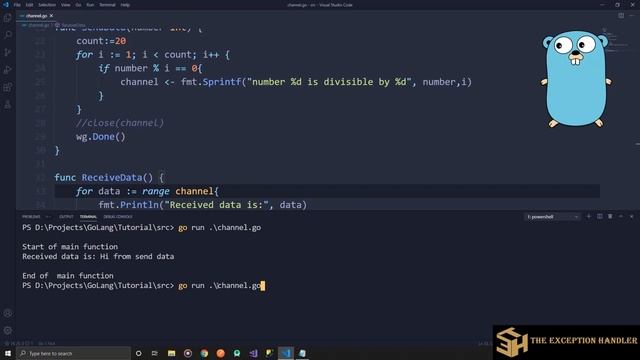
Task: Open the Terminal menu
Action: 107,5
